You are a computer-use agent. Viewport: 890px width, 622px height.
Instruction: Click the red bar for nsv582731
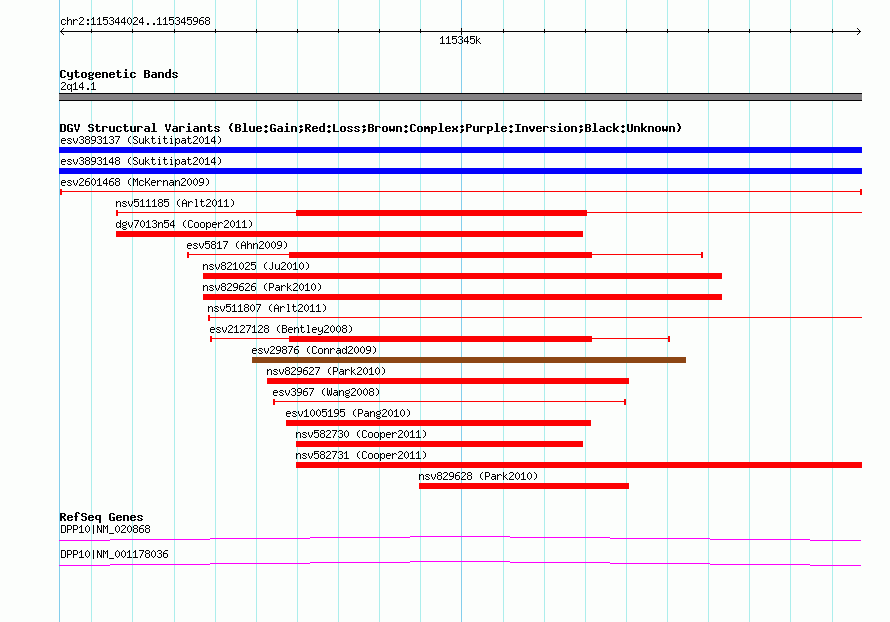(579, 465)
